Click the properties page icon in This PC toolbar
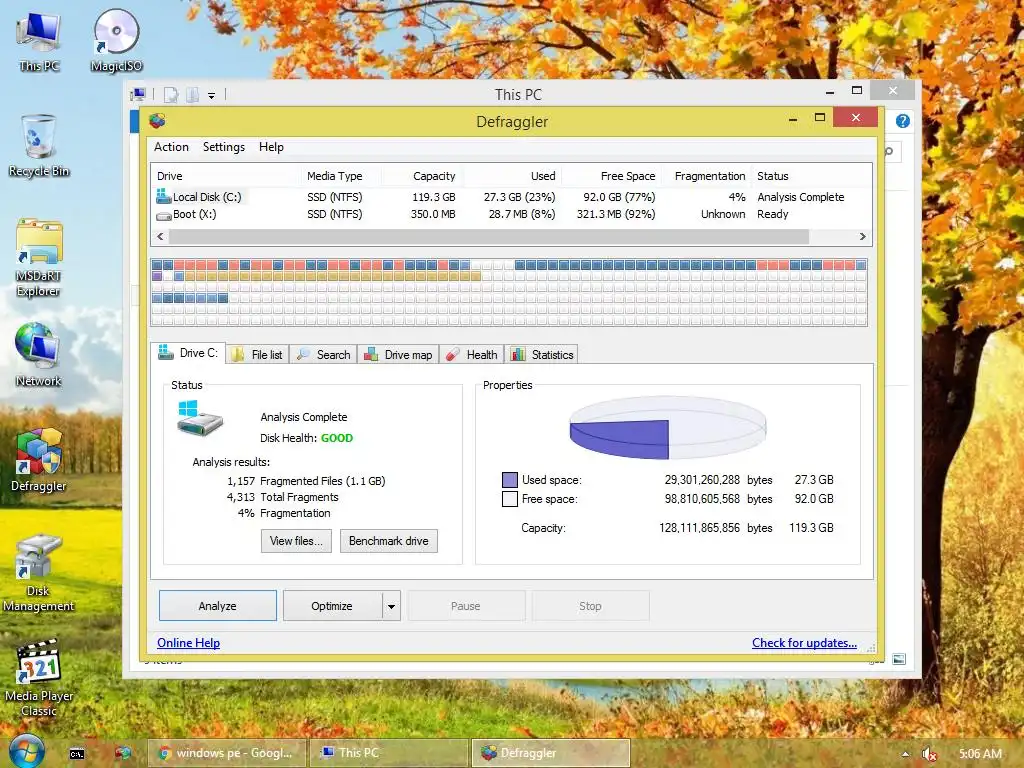The height and width of the screenshot is (768, 1024). click(171, 95)
